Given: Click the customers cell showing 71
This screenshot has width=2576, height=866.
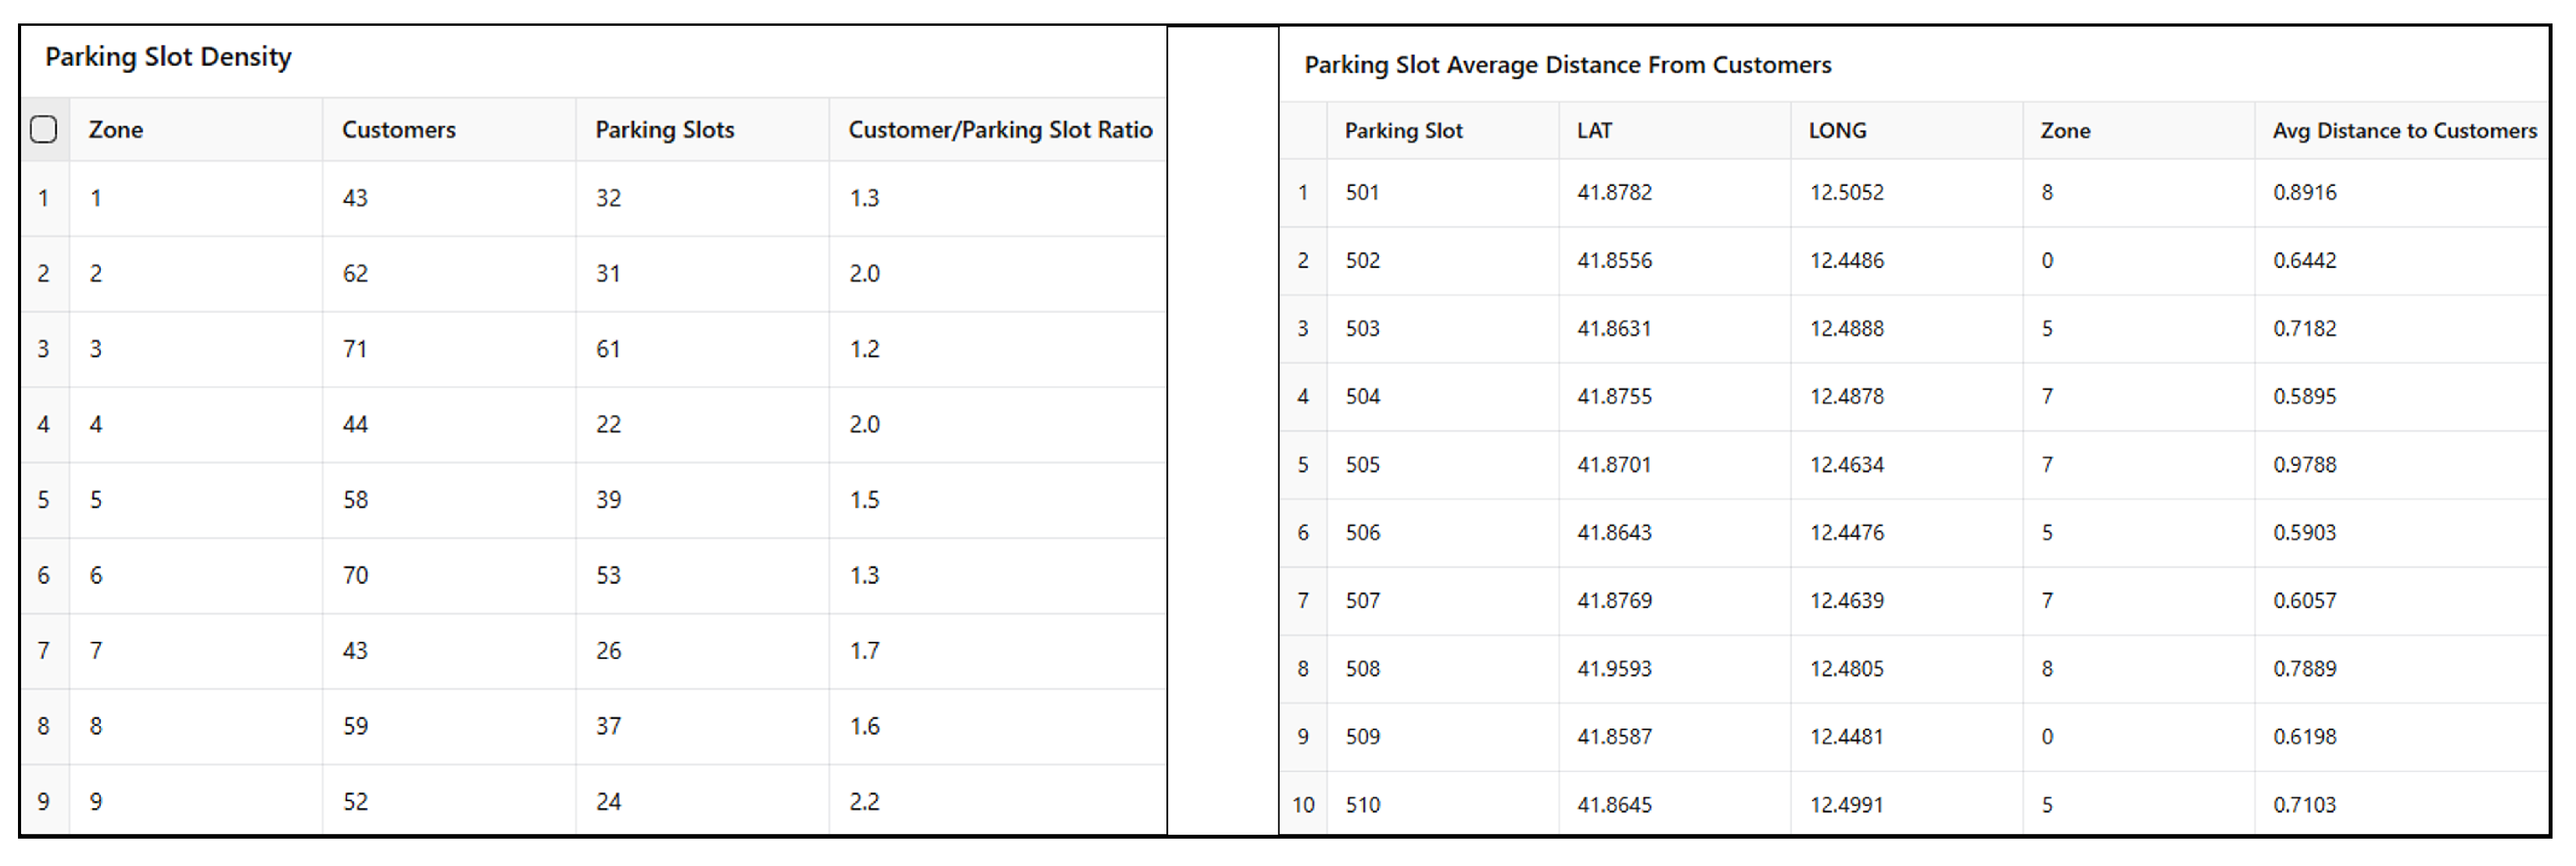Looking at the screenshot, I should pyautogui.click(x=355, y=349).
